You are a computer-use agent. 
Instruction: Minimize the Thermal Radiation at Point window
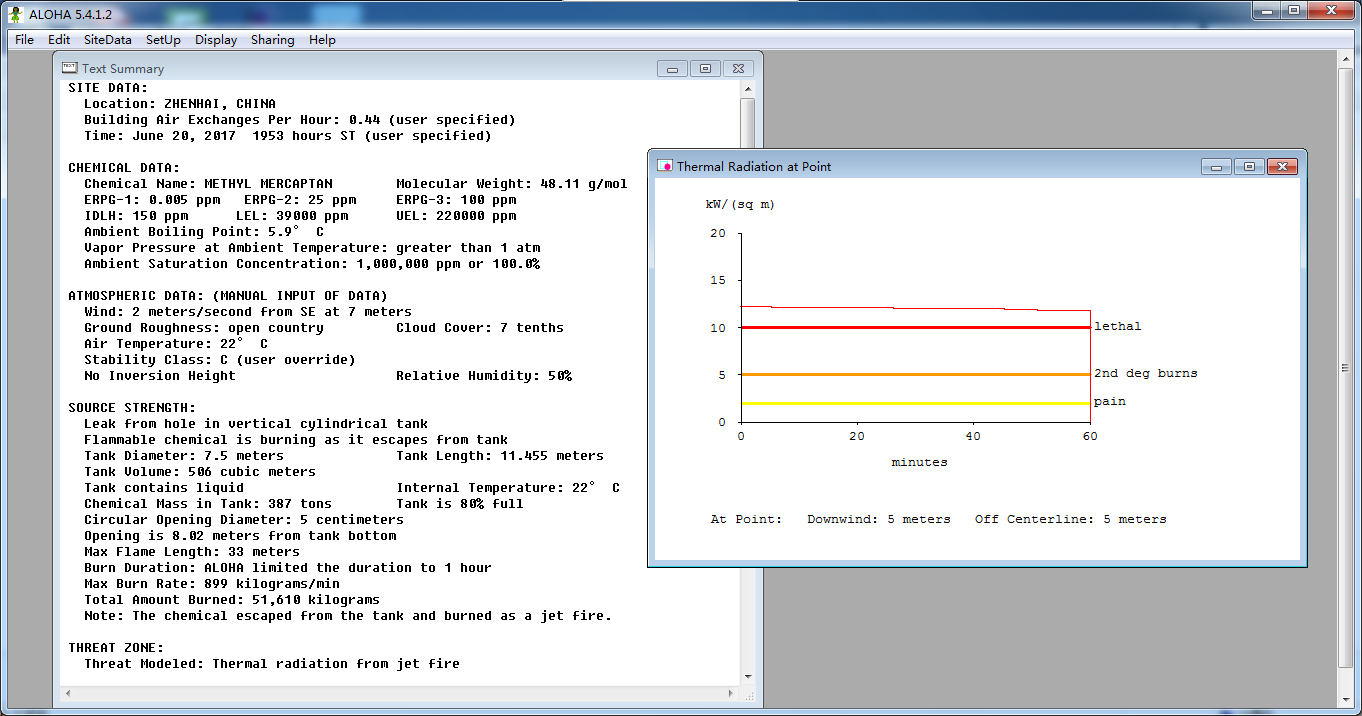1216,167
